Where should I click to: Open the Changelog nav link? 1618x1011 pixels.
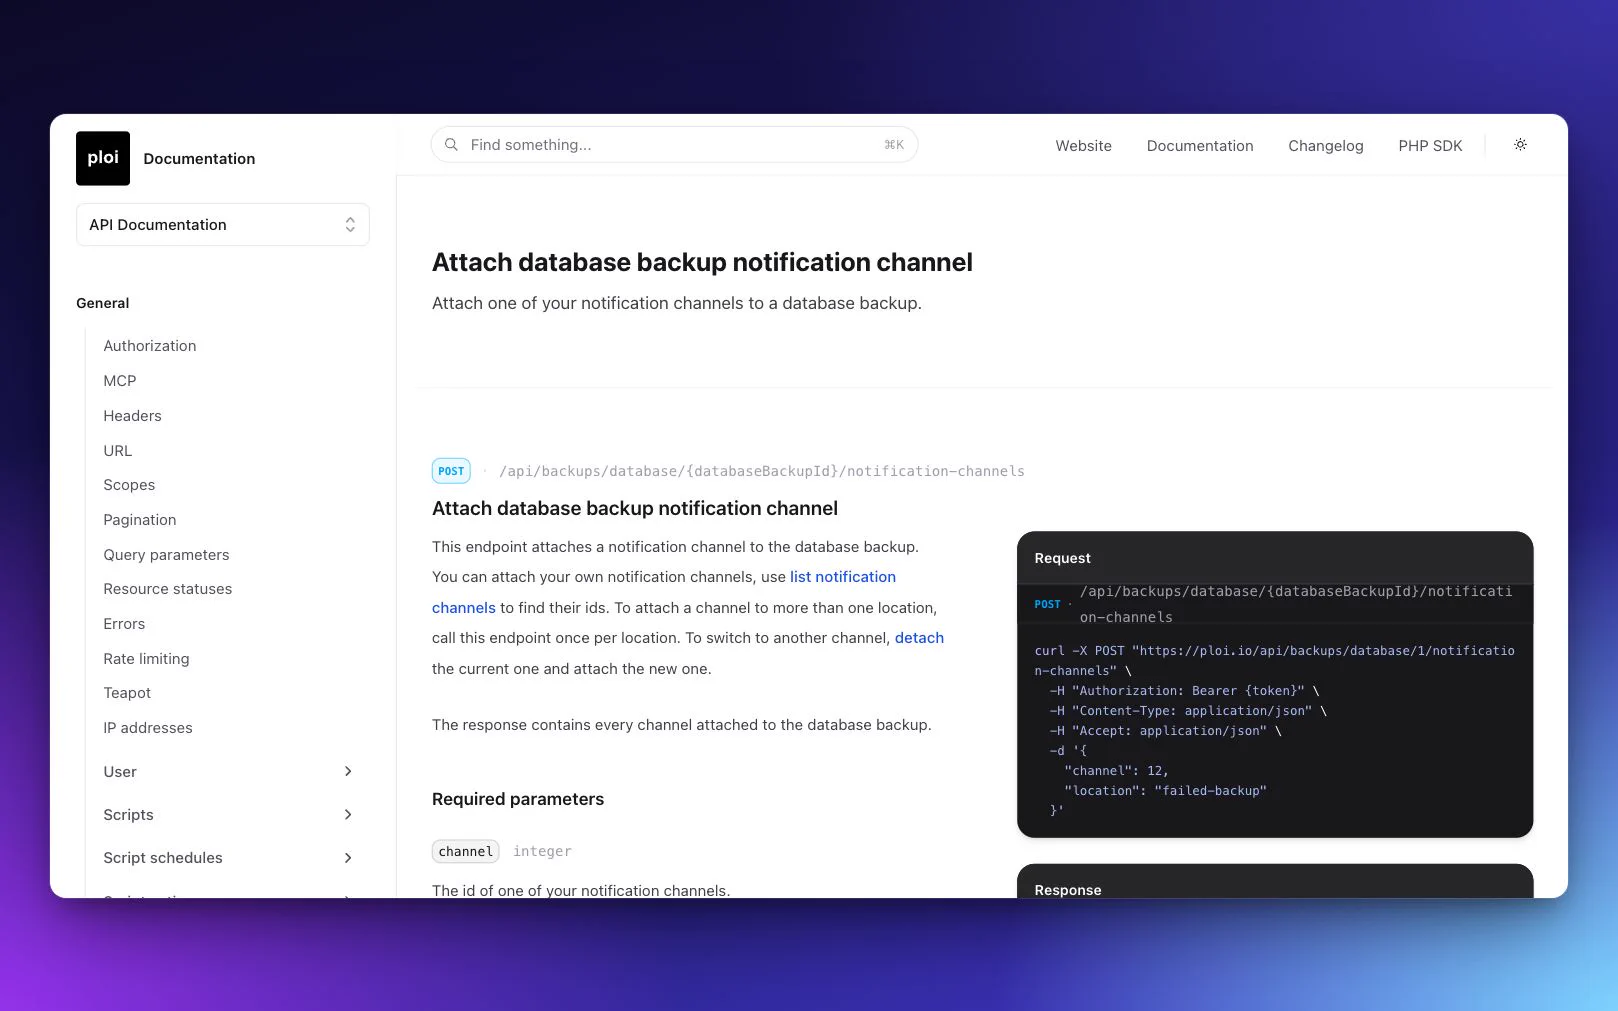[1325, 146]
